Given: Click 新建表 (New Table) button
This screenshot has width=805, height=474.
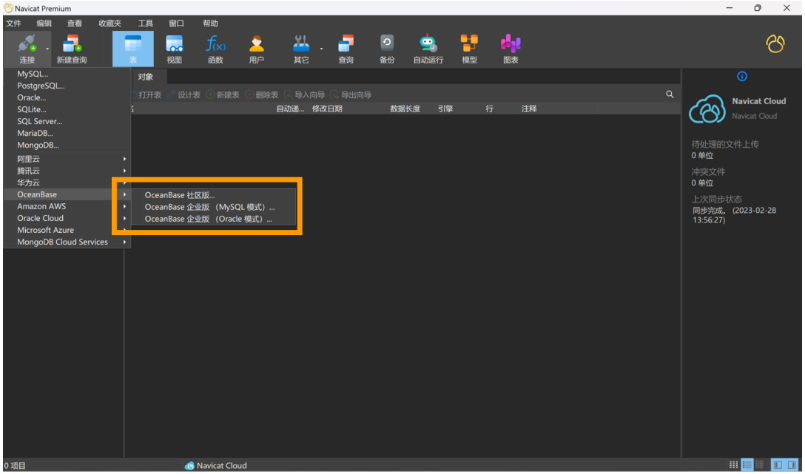Looking at the screenshot, I should tap(223, 95).
